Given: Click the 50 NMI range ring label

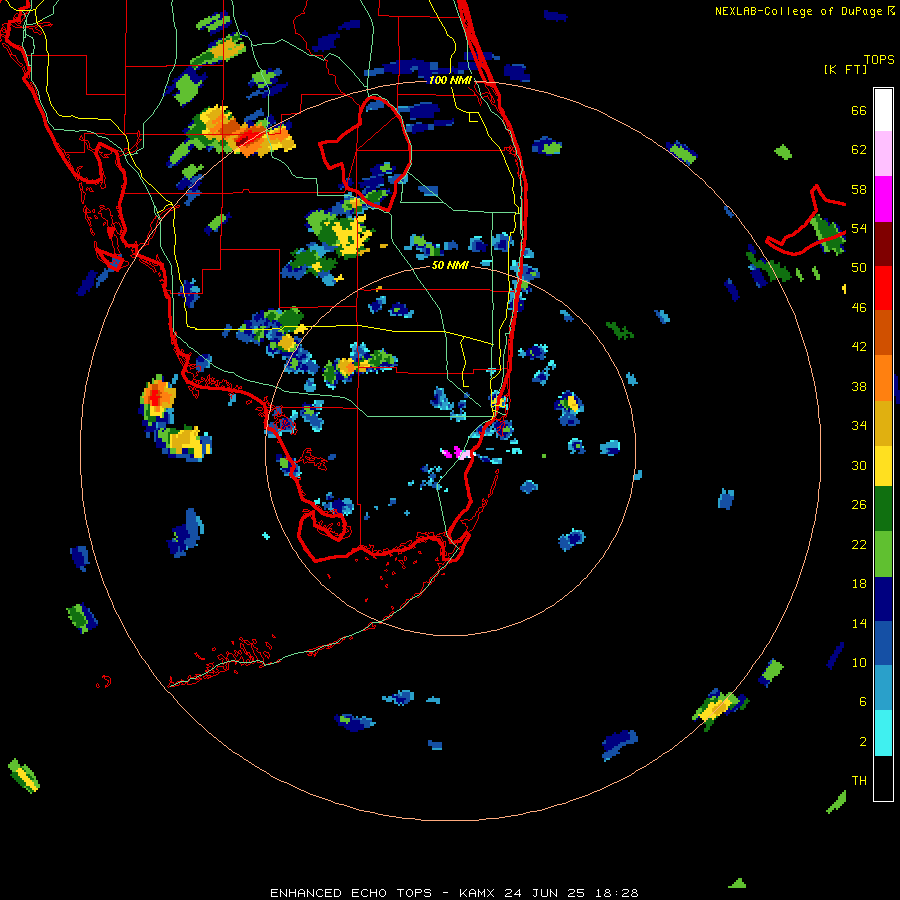Looking at the screenshot, I should coord(450,265).
